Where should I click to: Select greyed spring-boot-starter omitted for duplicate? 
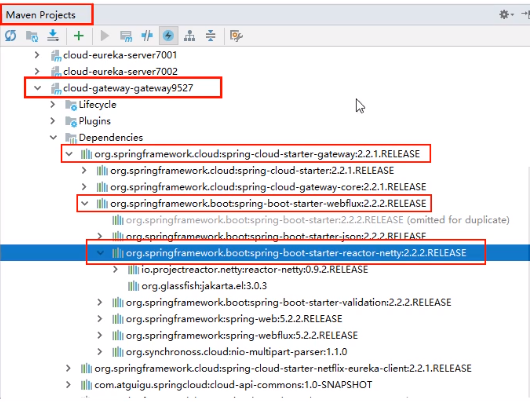click(318, 220)
